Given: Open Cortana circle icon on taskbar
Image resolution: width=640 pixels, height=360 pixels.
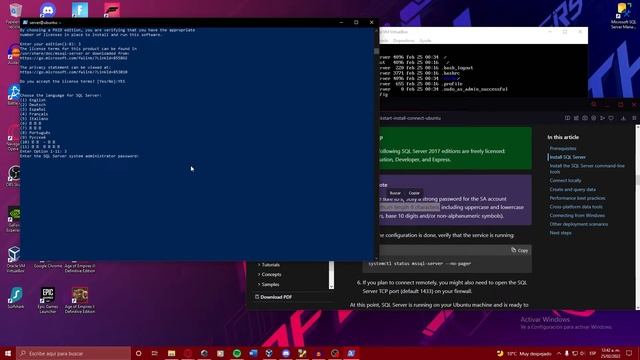Looking at the screenshot, I should tap(138, 353).
